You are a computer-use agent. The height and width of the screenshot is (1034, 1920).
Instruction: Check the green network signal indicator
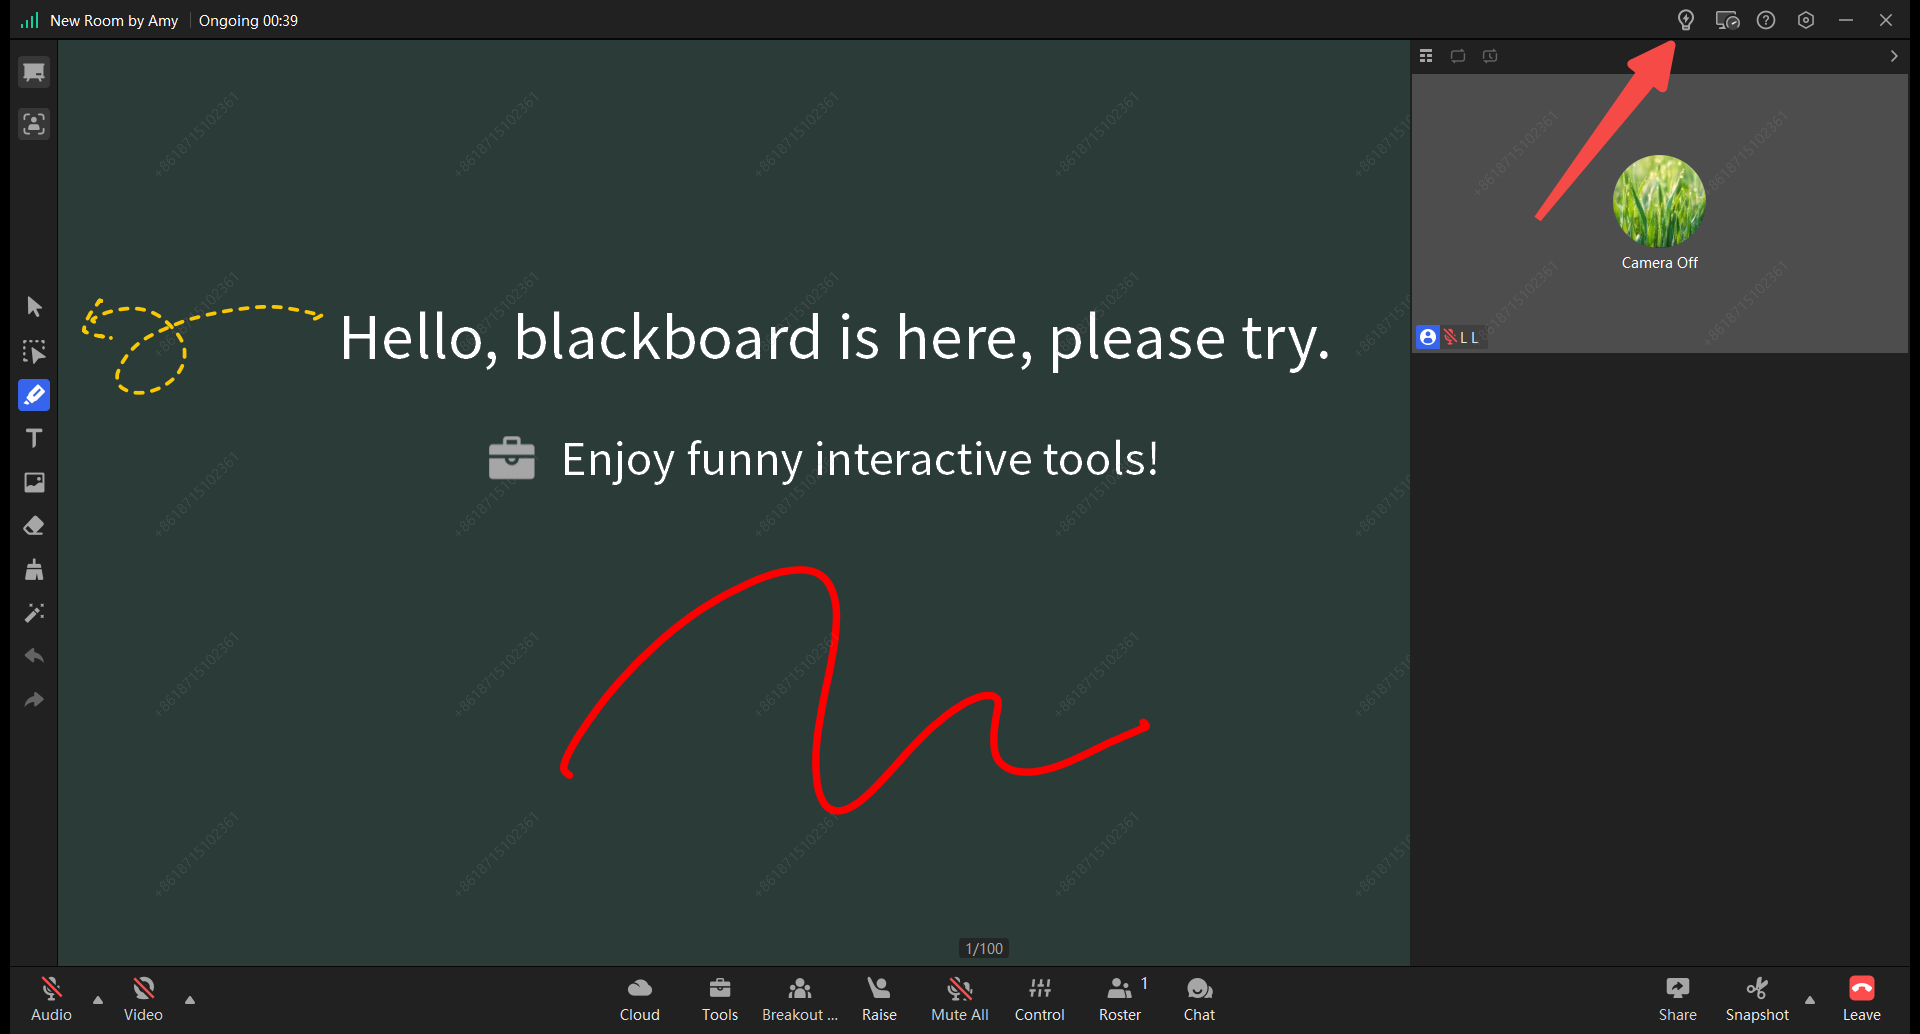point(30,20)
